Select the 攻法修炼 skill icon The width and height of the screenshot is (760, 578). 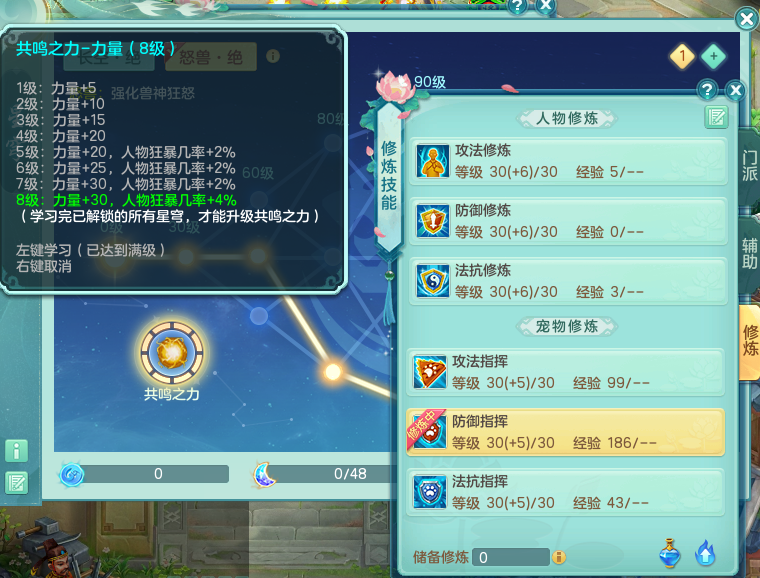(432, 160)
